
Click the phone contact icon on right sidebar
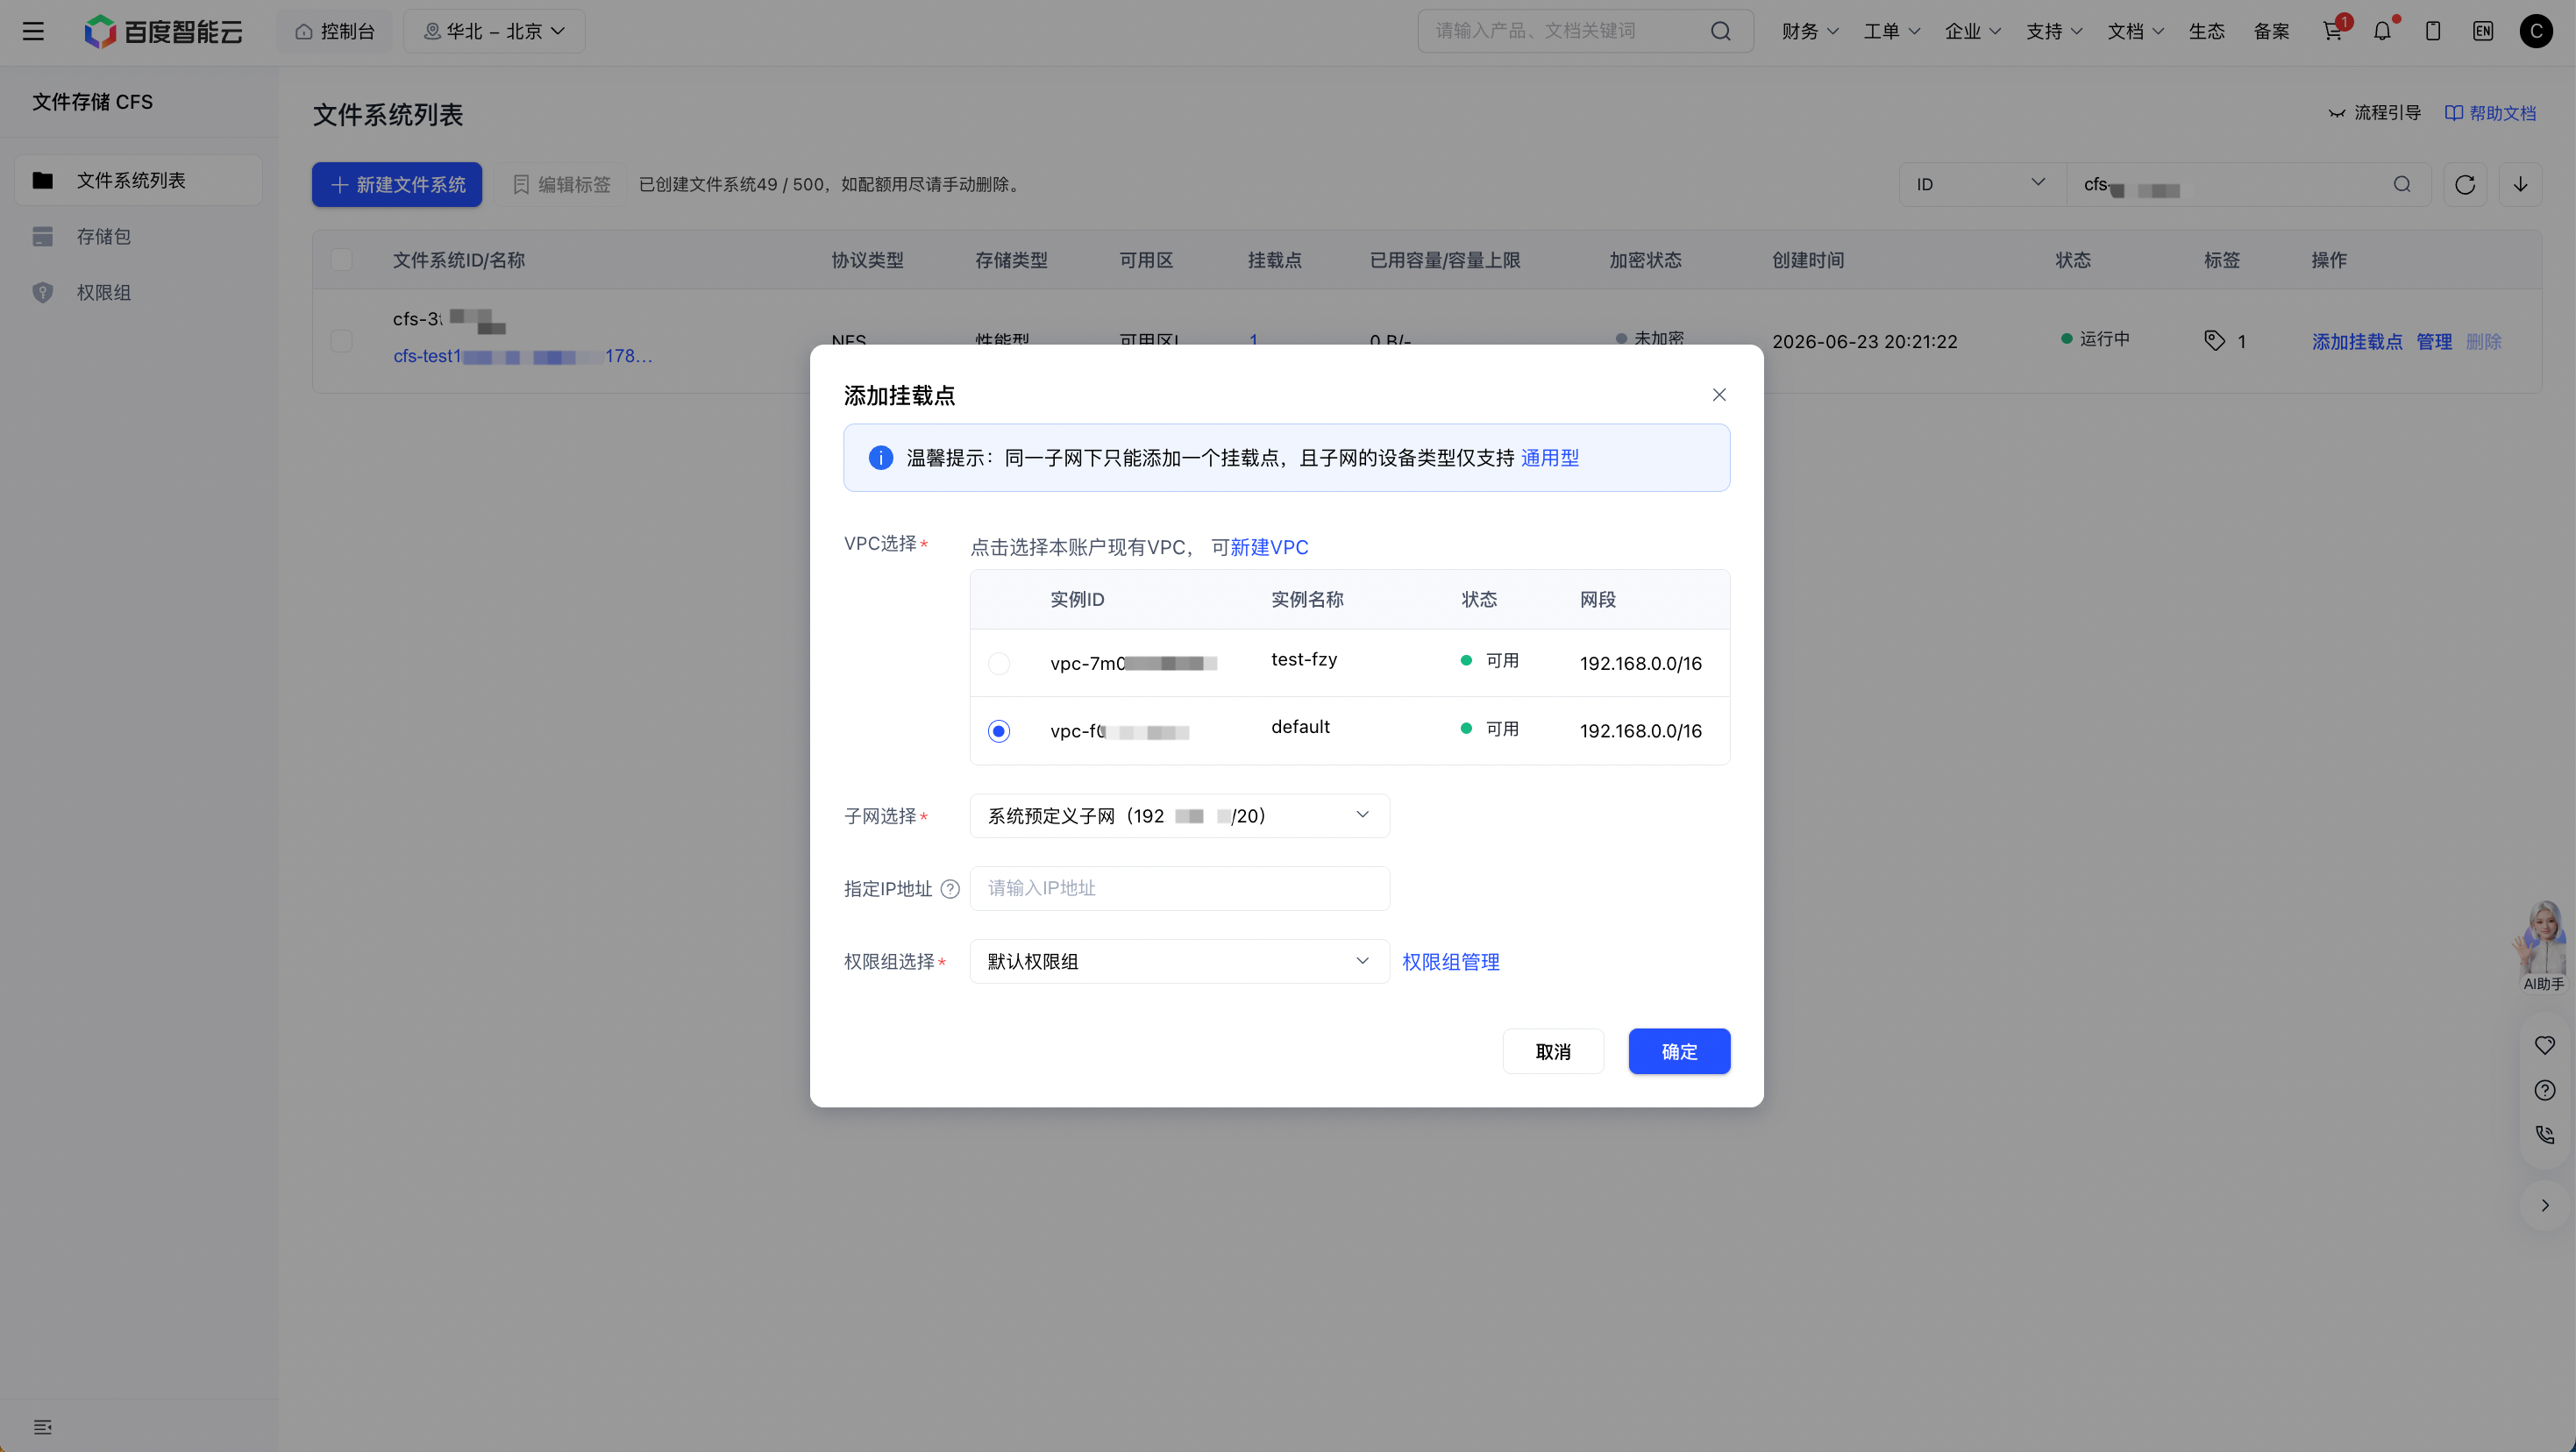pyautogui.click(x=2545, y=1134)
